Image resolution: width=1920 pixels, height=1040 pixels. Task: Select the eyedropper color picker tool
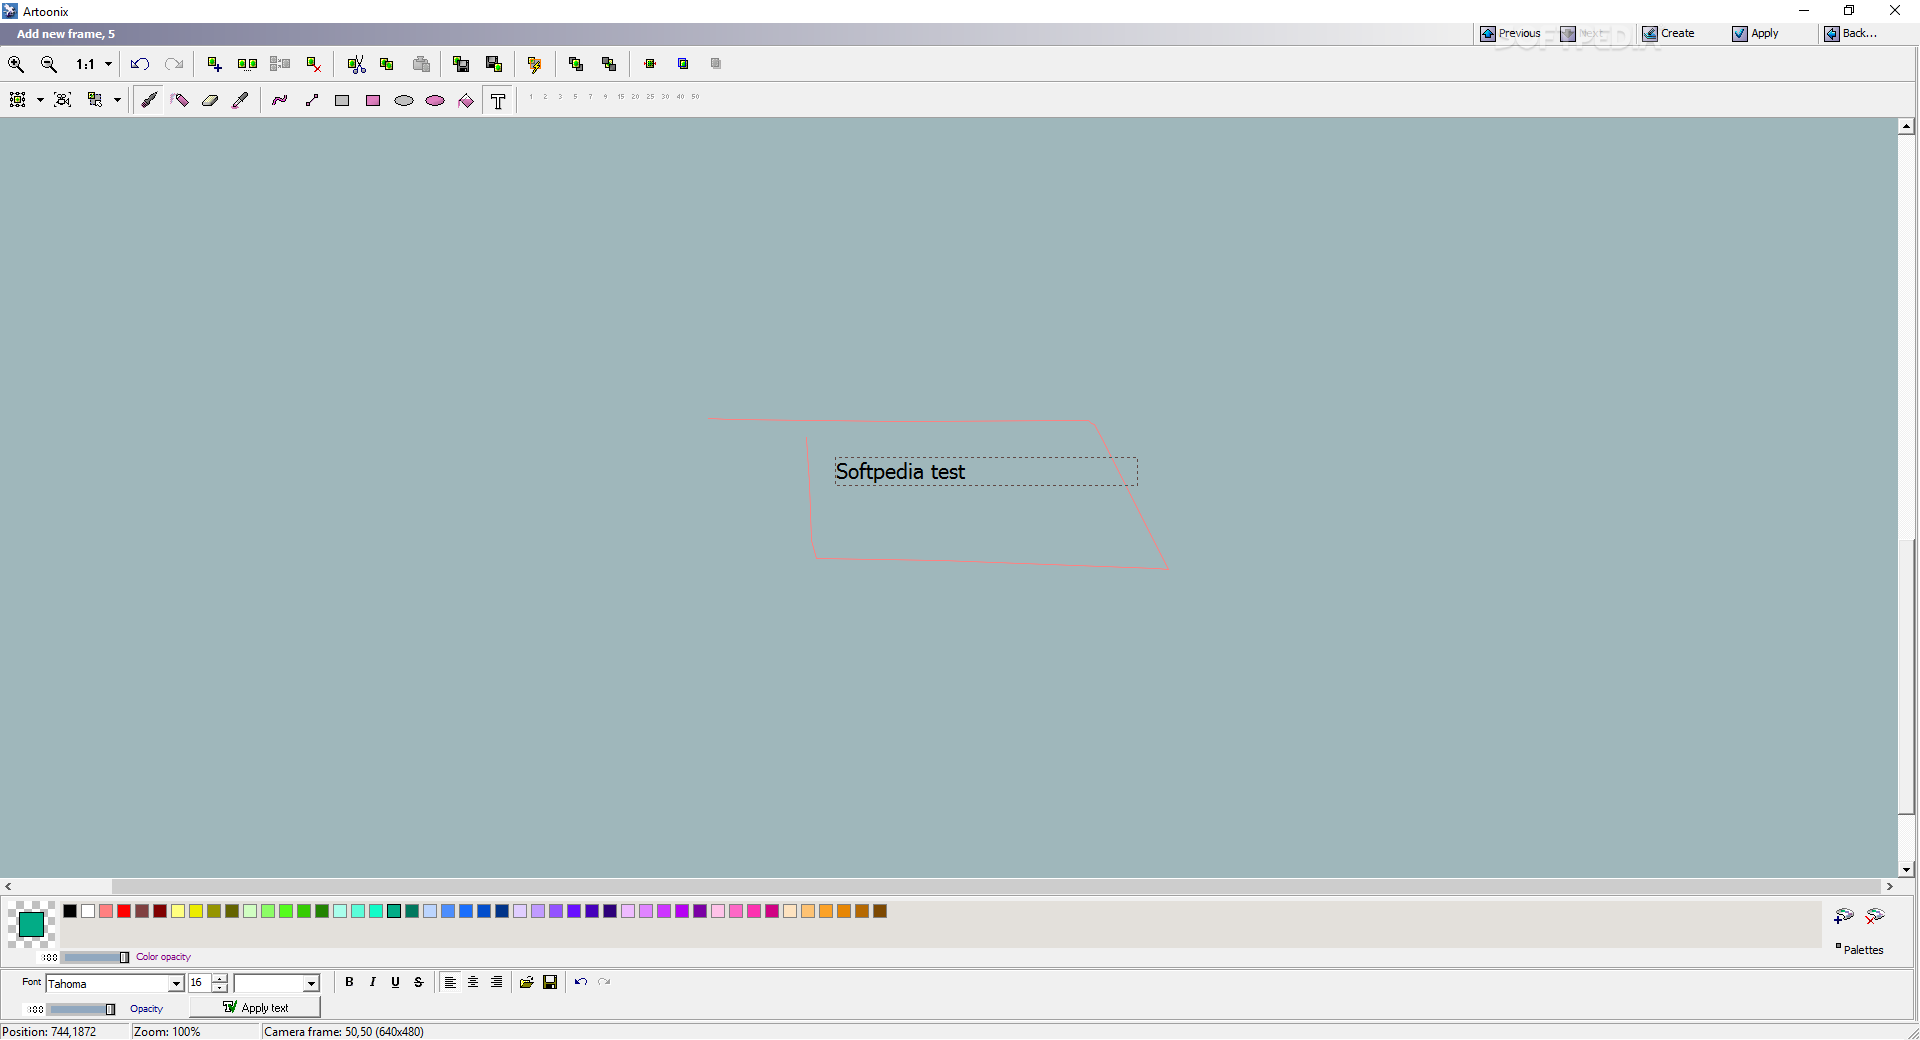click(x=240, y=100)
